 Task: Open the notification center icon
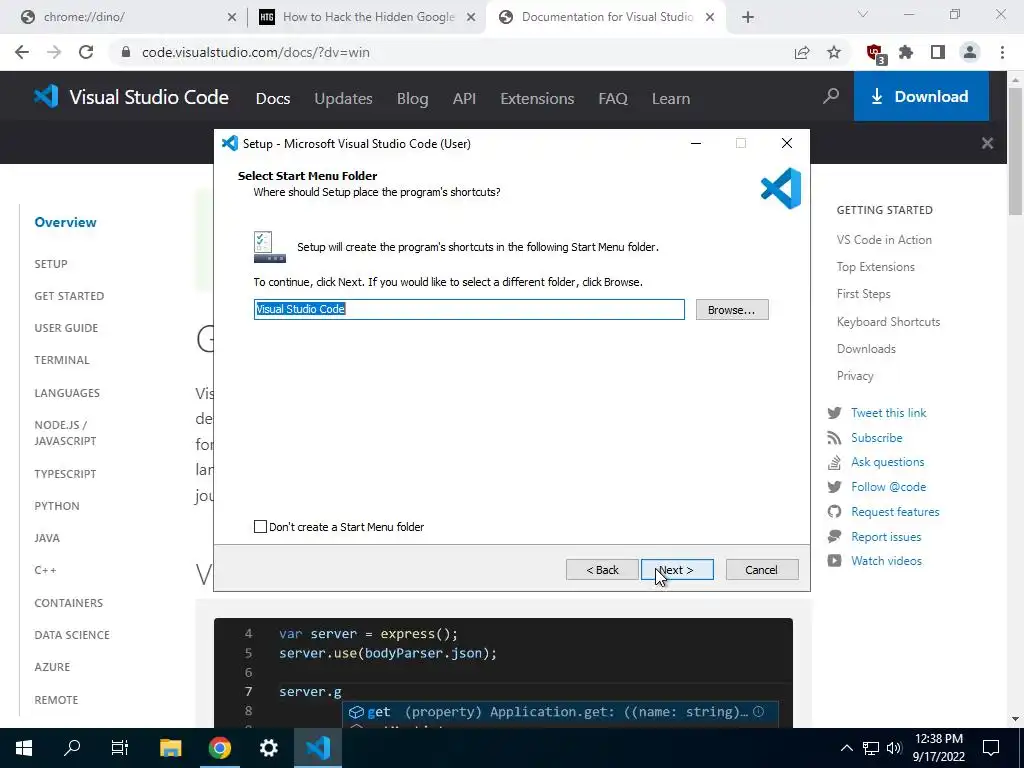991,748
